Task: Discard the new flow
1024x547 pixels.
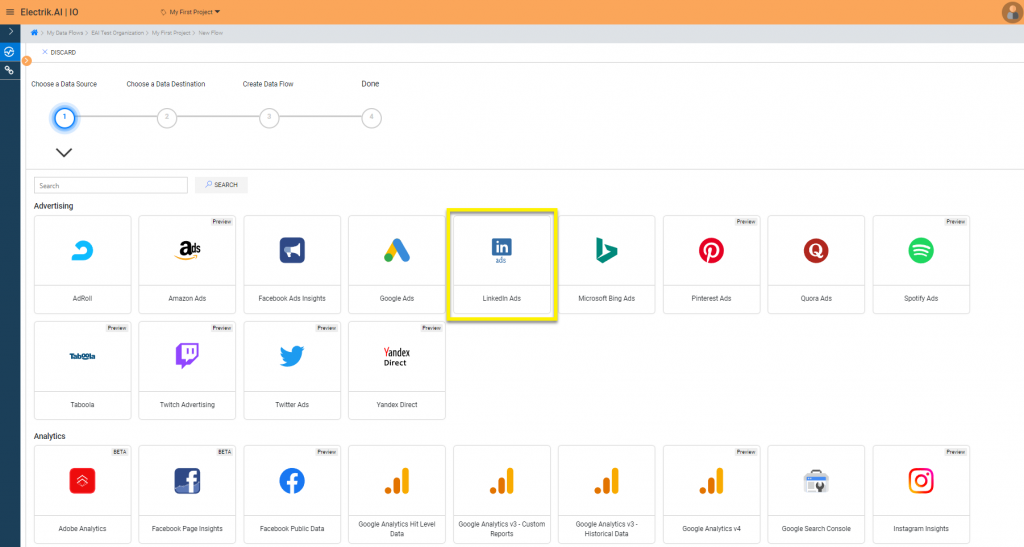Action: pyautogui.click(x=59, y=52)
